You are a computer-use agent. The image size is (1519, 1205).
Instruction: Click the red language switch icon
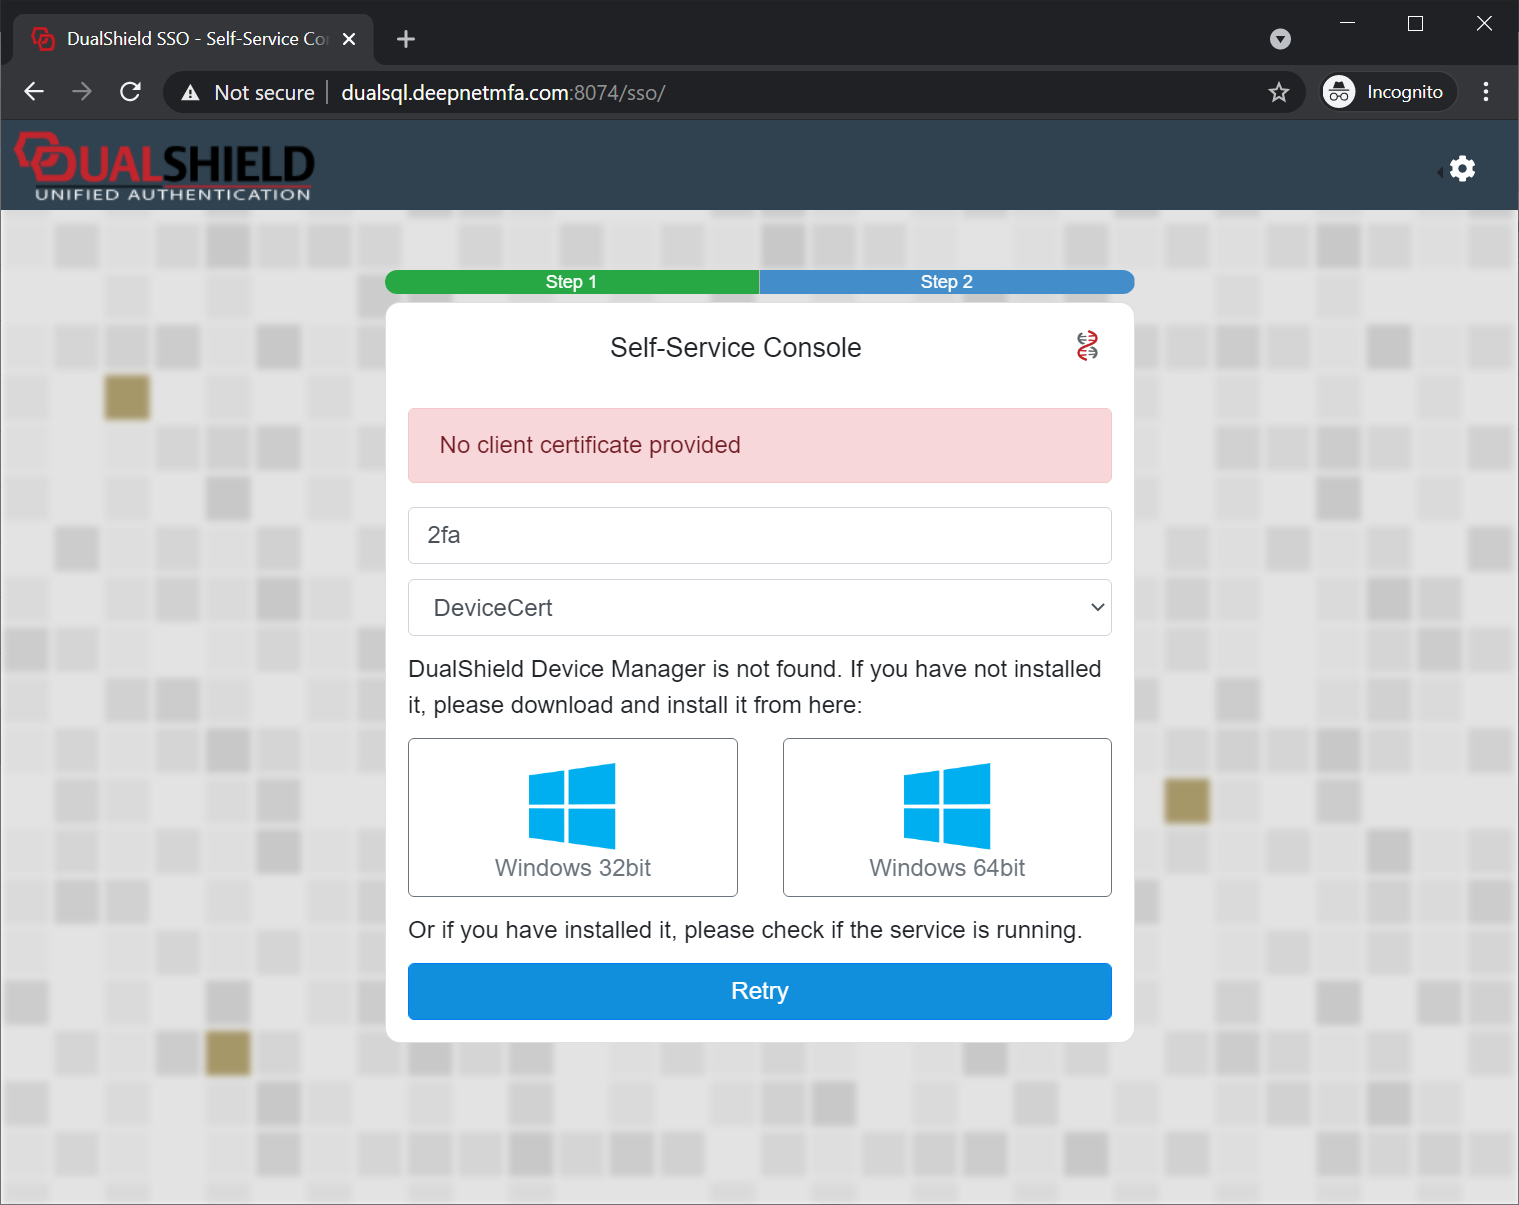pyautogui.click(x=1087, y=346)
